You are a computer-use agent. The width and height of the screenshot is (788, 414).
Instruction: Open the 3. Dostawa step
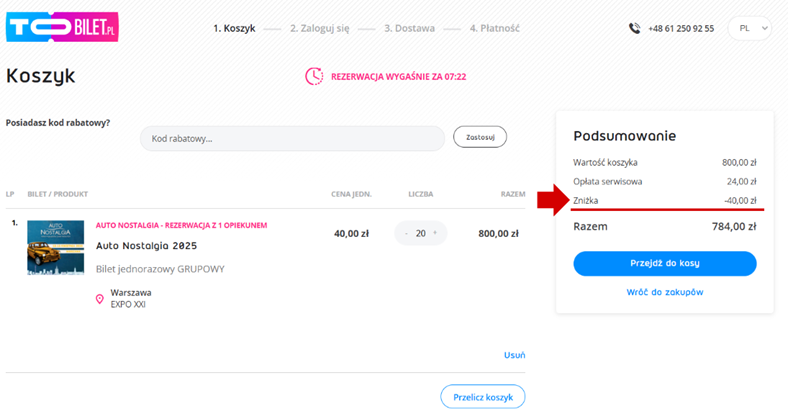409,28
